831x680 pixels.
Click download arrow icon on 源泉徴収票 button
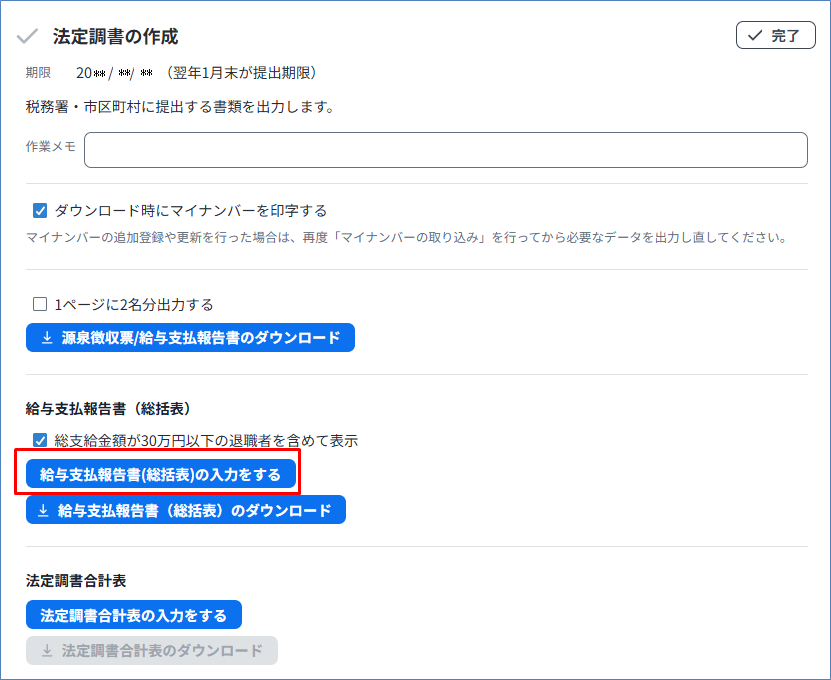(x=47, y=338)
